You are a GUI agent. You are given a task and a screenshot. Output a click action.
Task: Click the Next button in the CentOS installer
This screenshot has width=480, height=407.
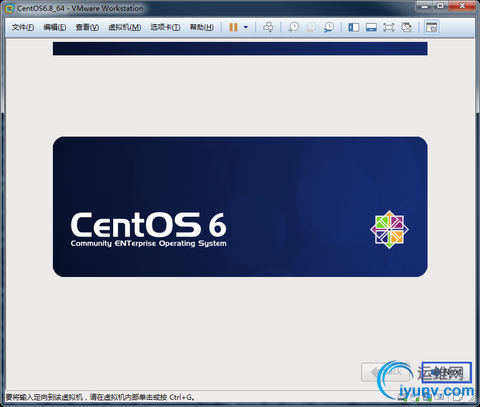coord(447,372)
